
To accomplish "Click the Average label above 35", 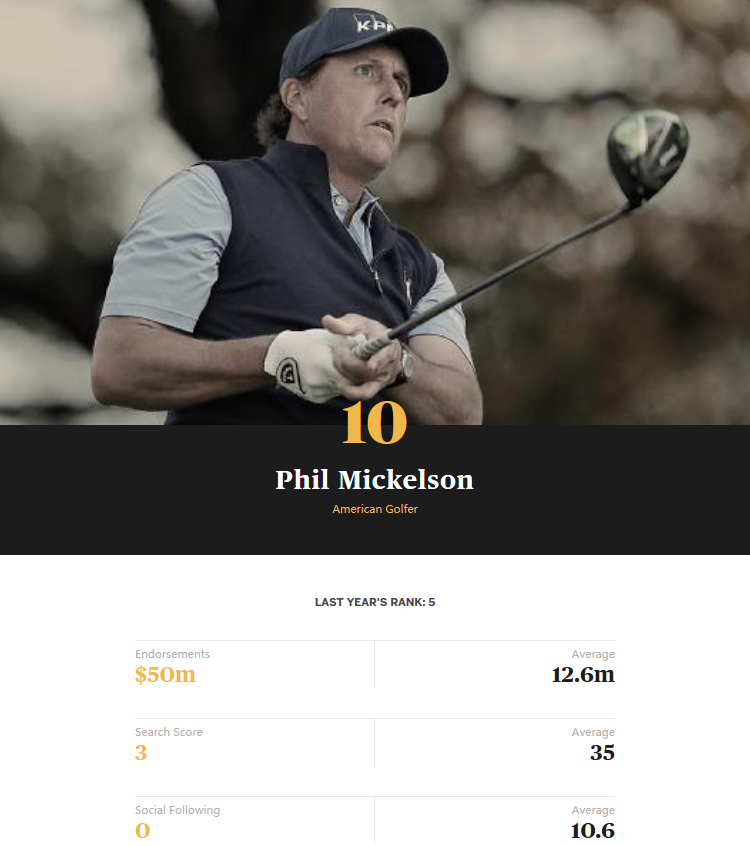I will (x=593, y=732).
